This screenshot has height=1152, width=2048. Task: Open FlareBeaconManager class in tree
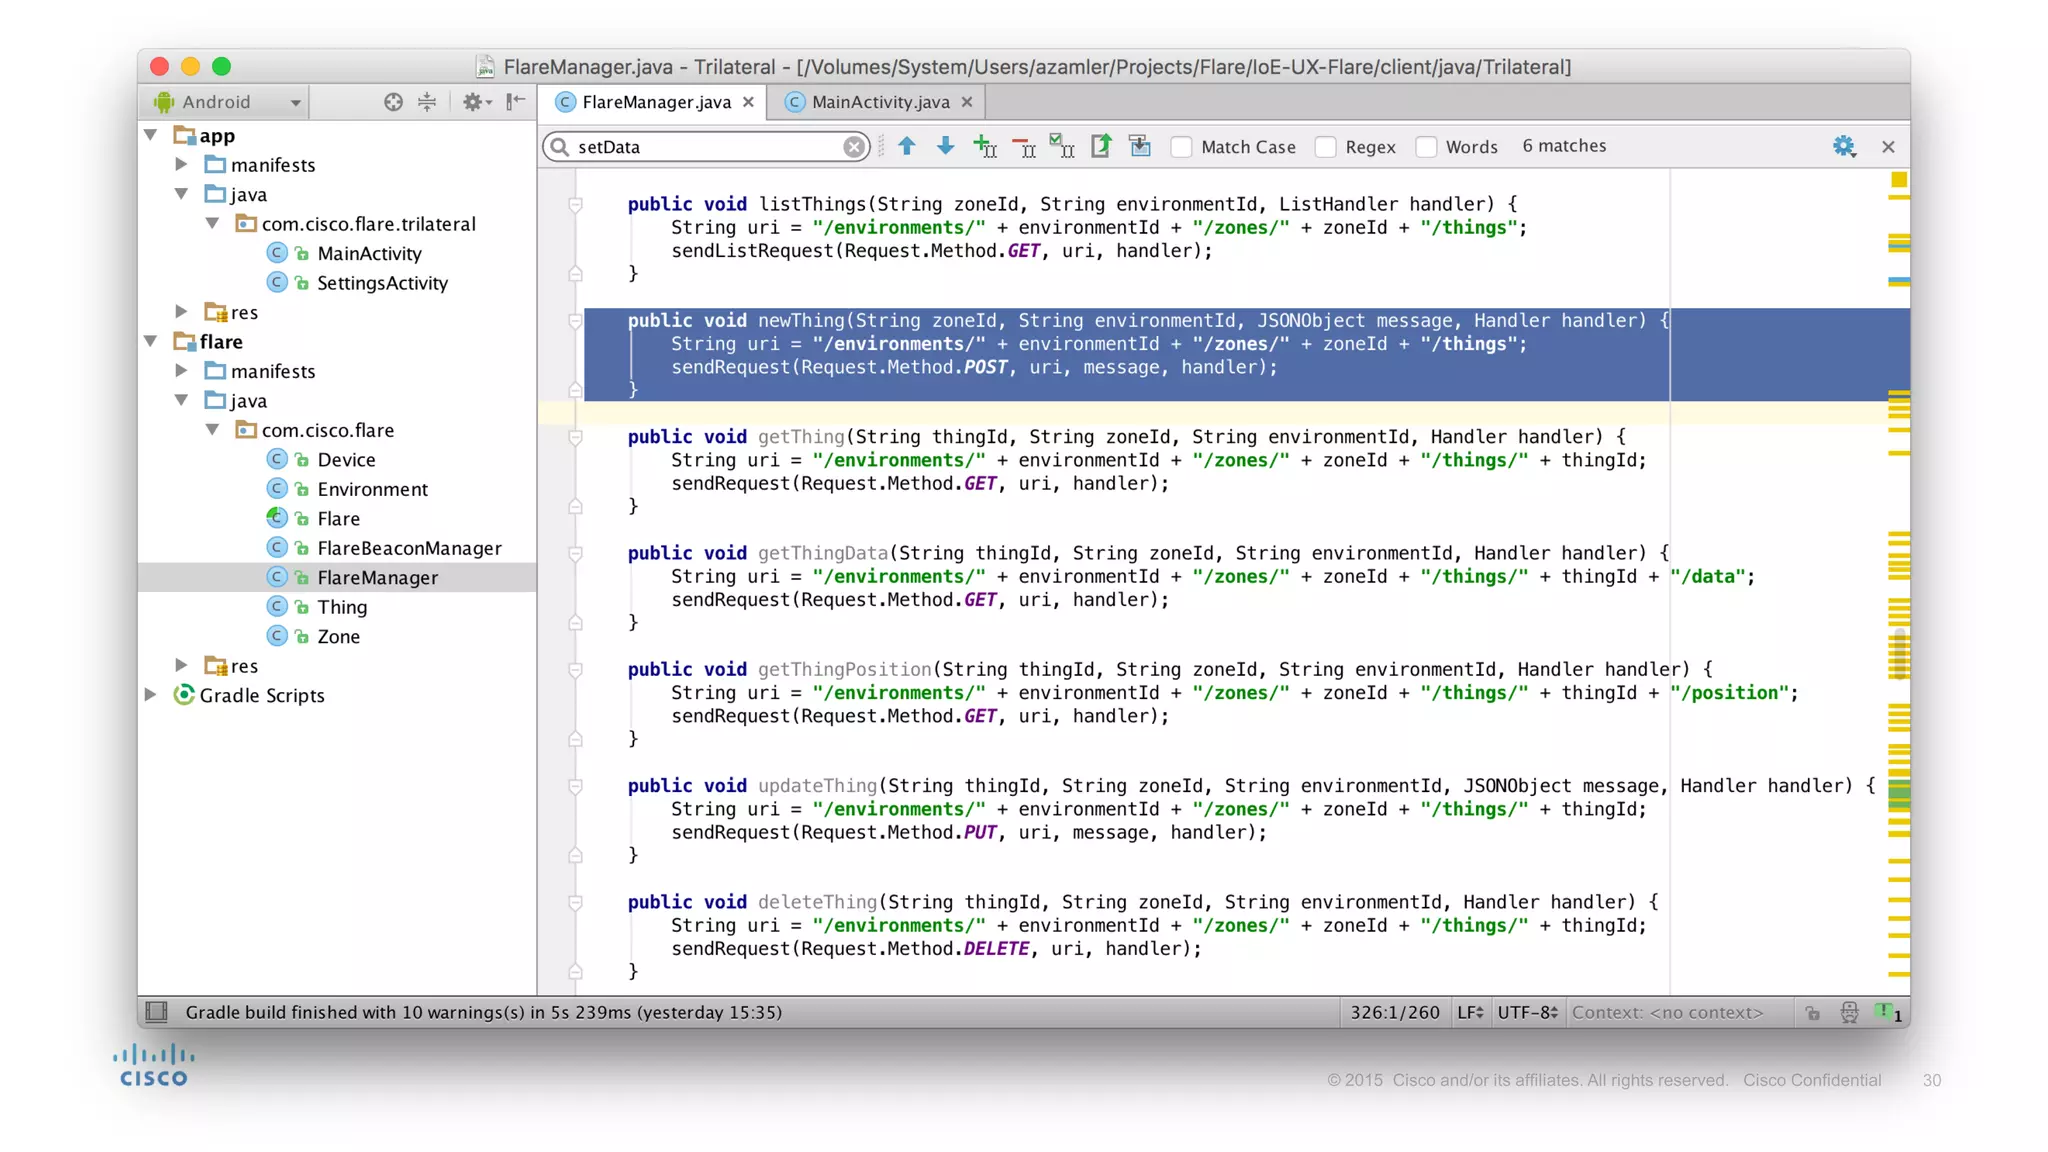tap(408, 548)
